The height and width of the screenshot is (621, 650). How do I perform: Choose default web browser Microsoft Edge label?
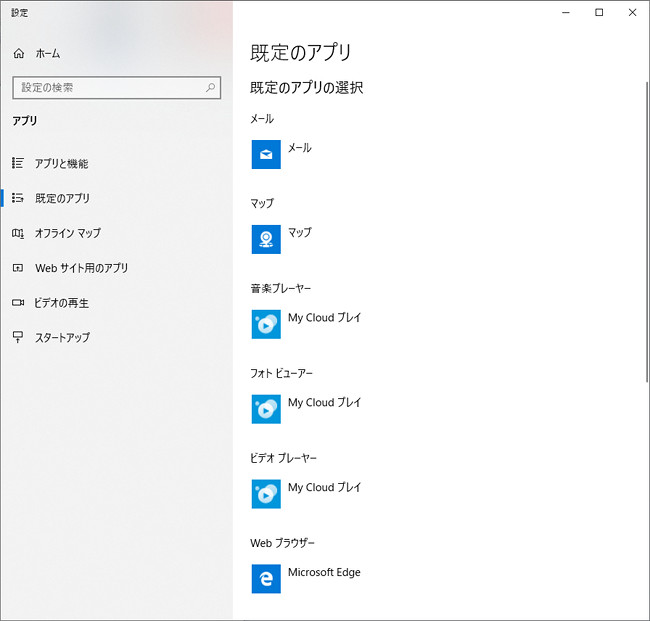[x=324, y=573]
